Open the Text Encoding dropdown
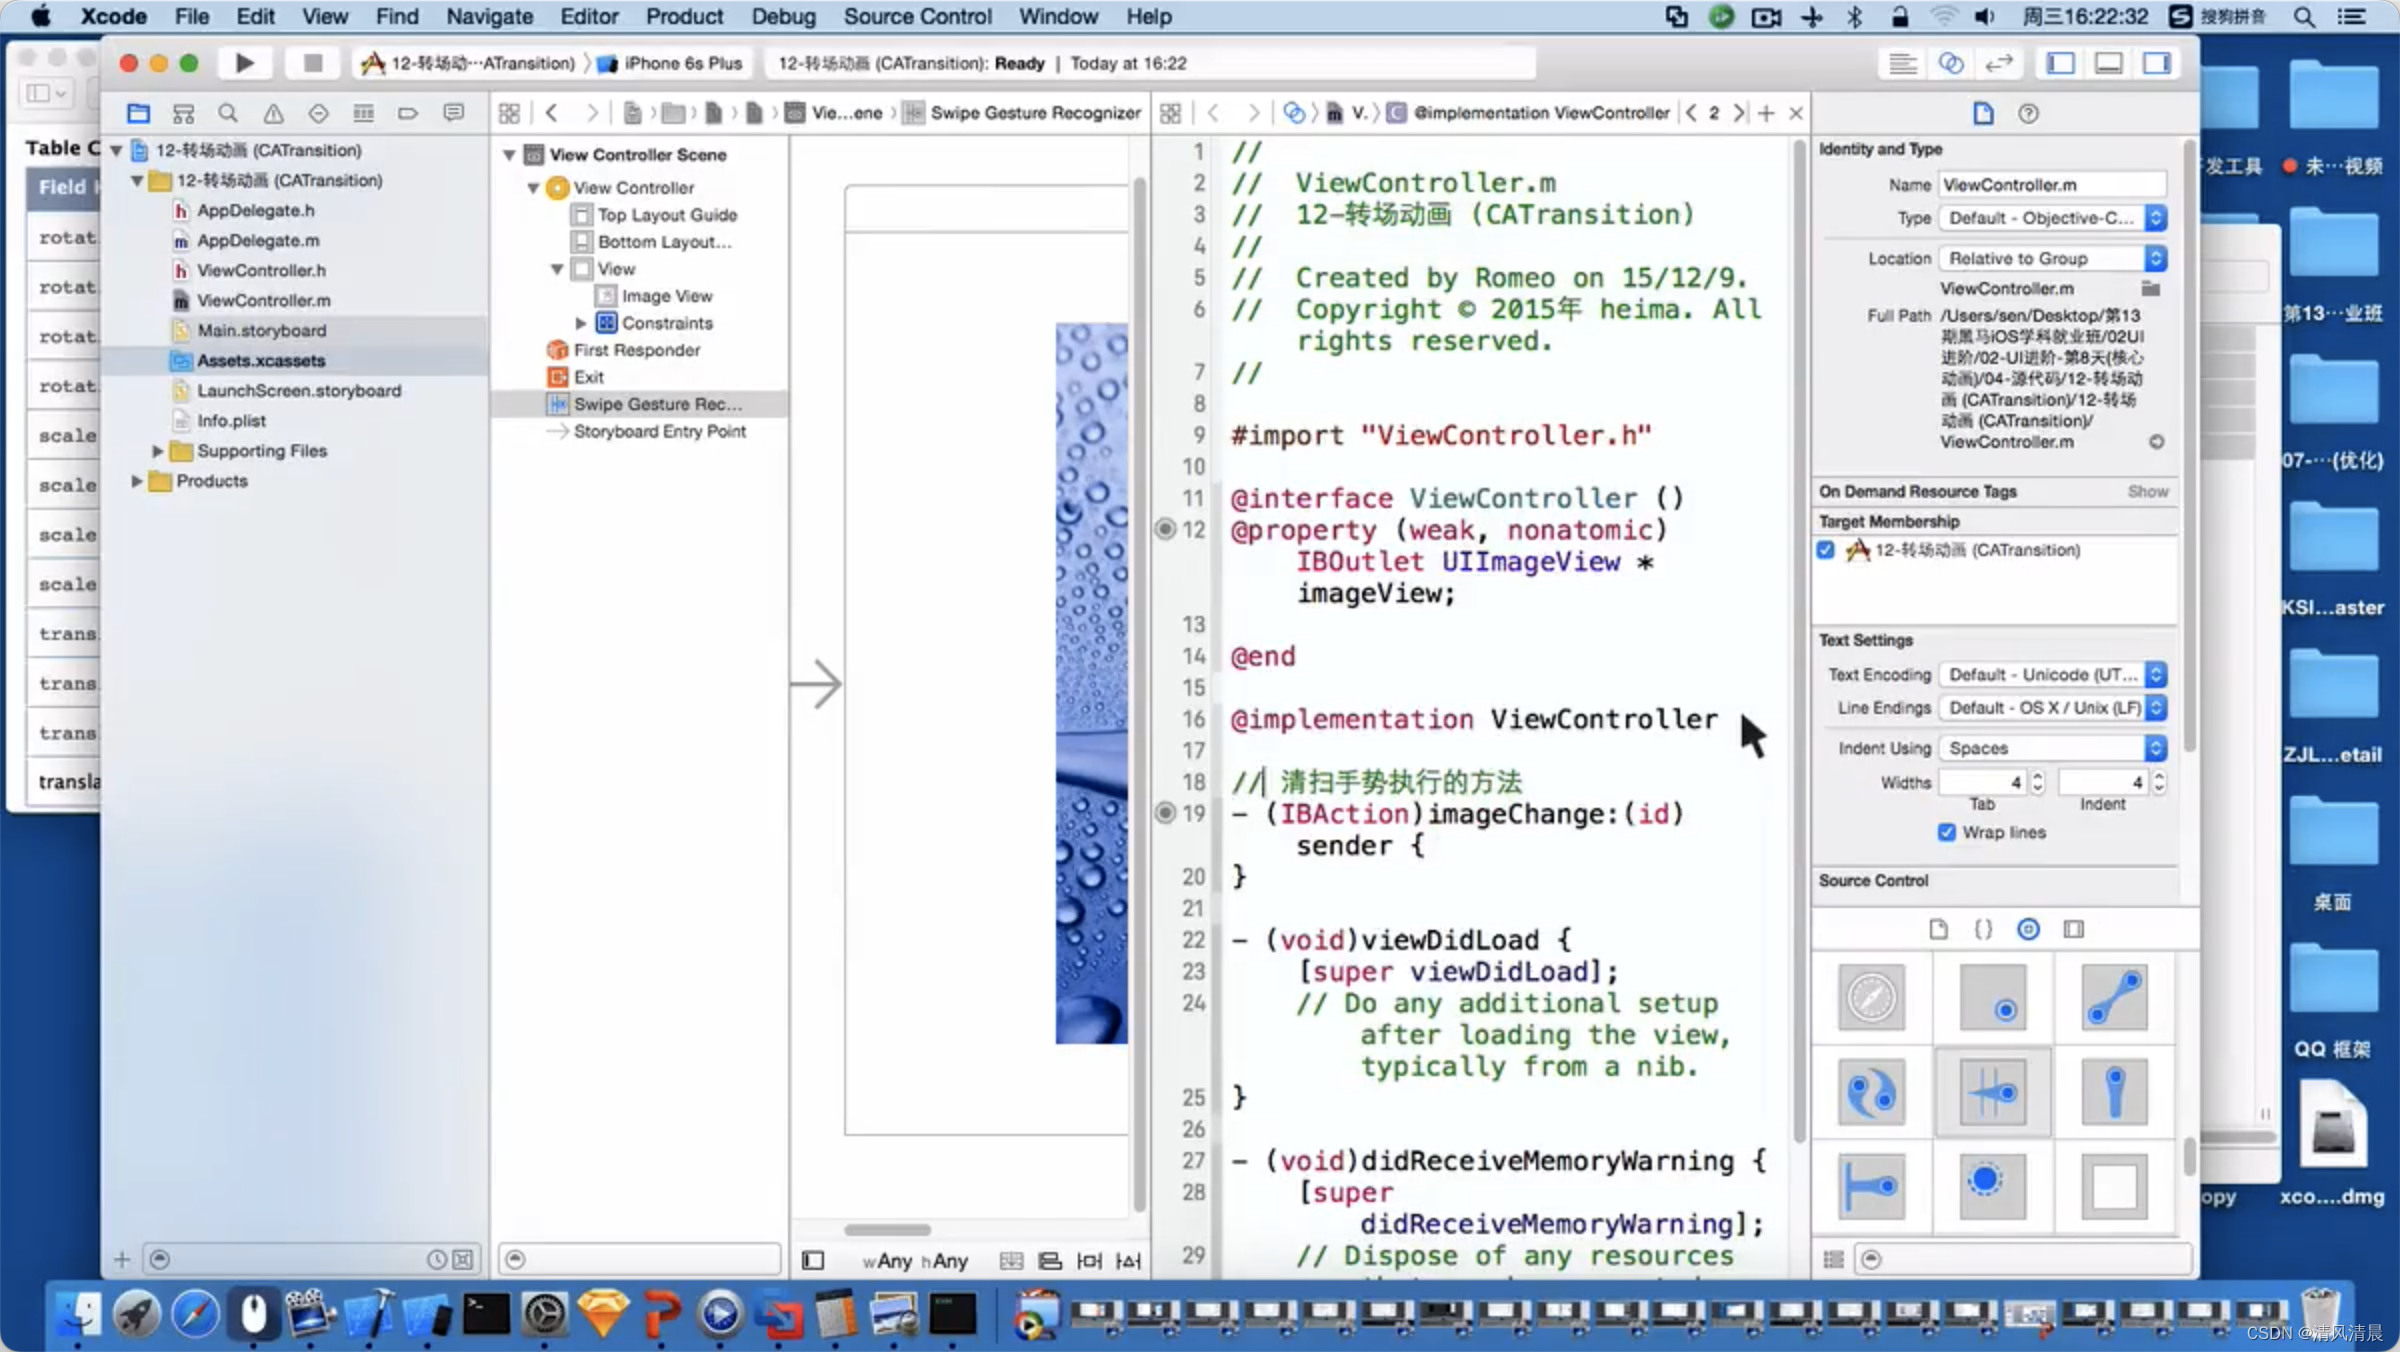 point(2052,674)
